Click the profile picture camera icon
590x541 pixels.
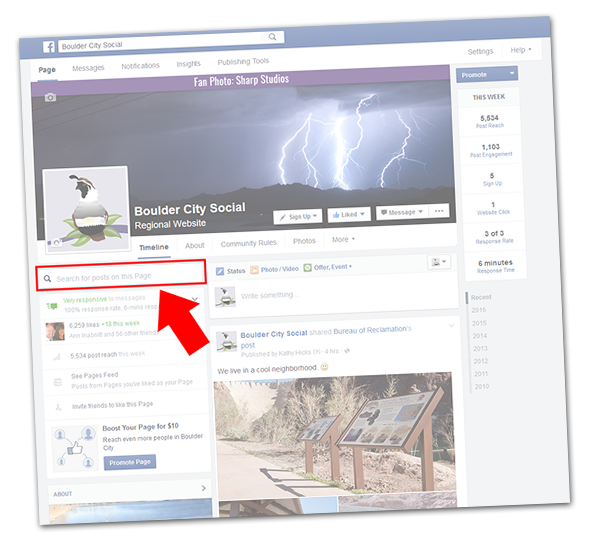point(56,243)
